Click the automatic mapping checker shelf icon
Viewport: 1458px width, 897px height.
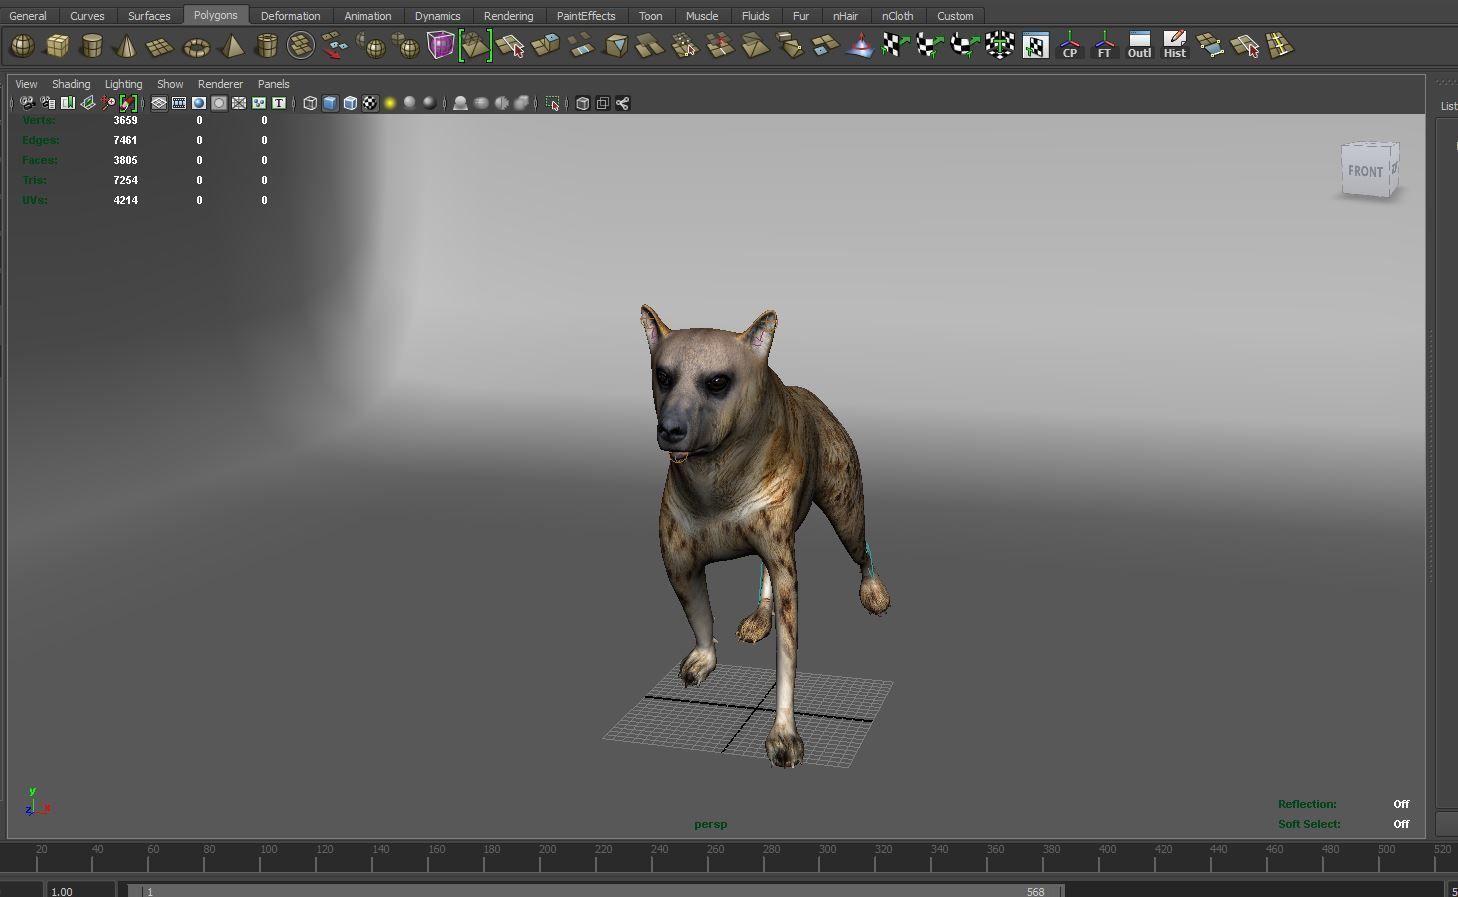[999, 46]
